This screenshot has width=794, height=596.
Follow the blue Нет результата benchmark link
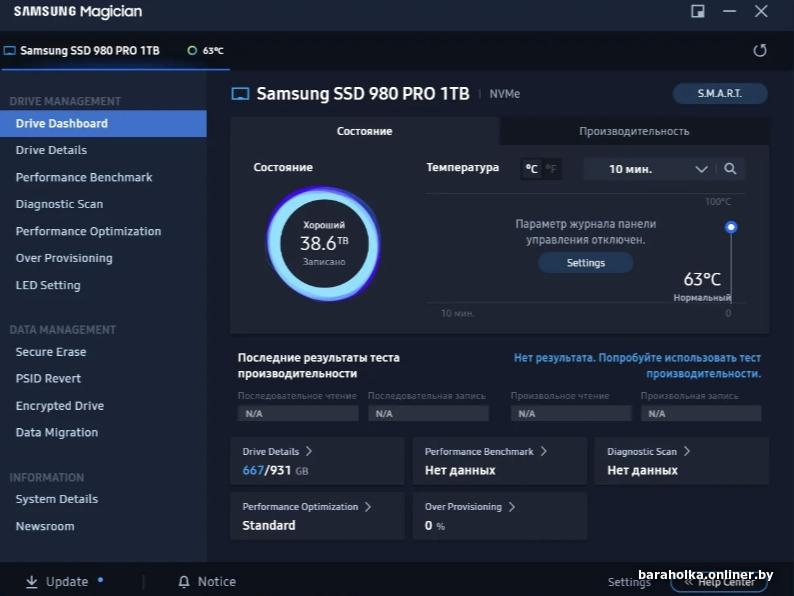click(x=637, y=366)
